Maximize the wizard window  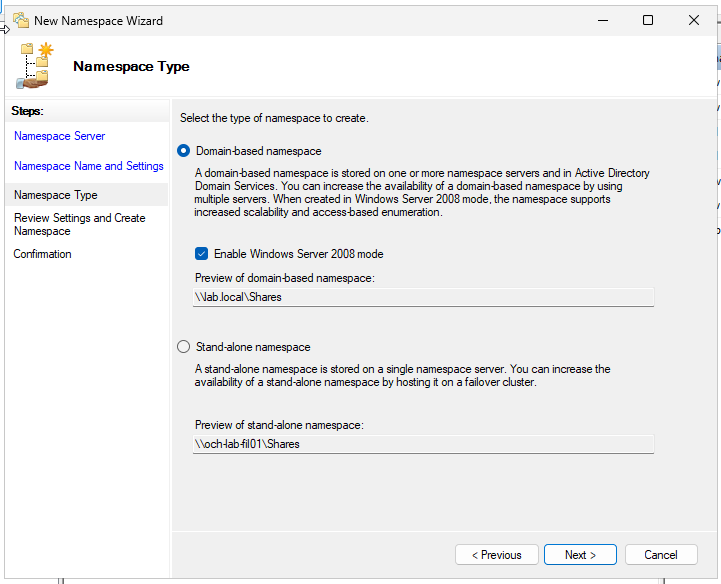pos(648,21)
